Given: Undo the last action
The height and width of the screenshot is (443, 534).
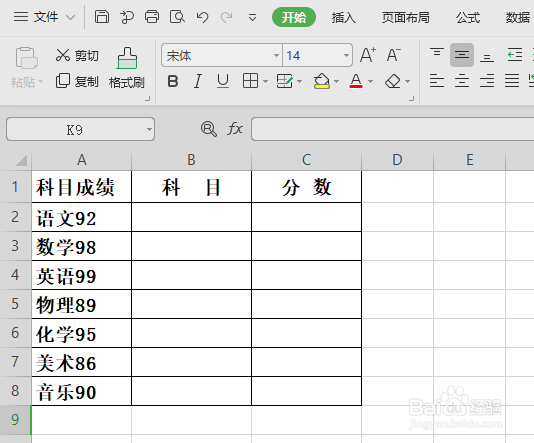Looking at the screenshot, I should coord(202,17).
